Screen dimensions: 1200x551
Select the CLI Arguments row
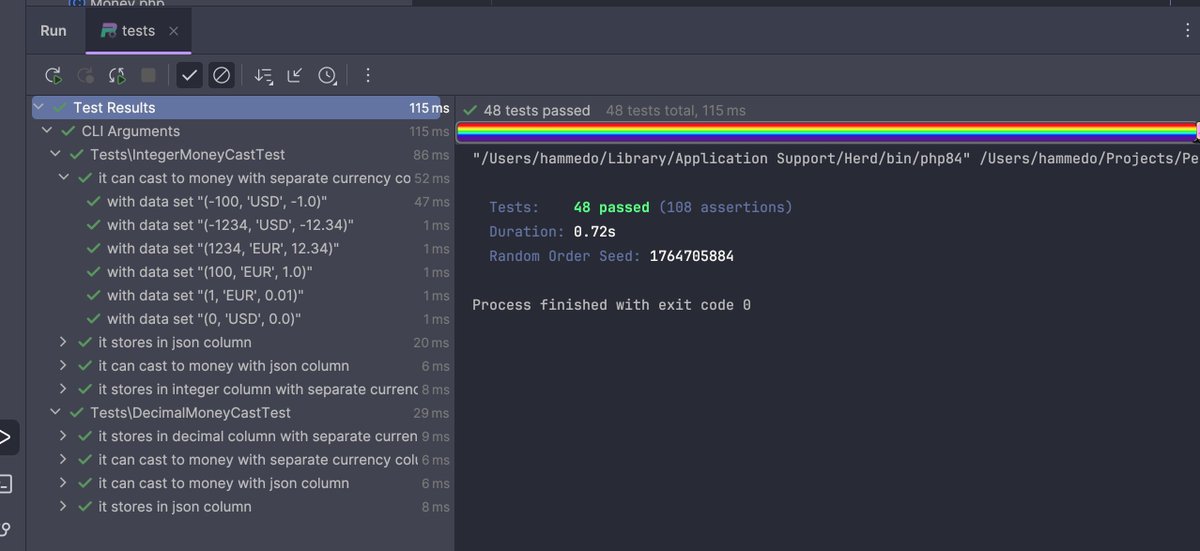tap(243, 131)
